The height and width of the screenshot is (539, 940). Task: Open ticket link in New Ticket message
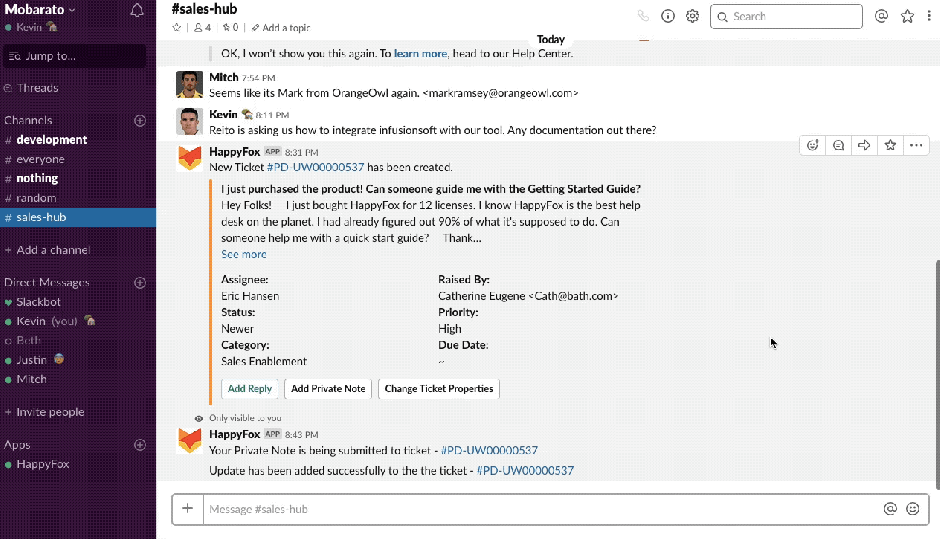point(315,167)
